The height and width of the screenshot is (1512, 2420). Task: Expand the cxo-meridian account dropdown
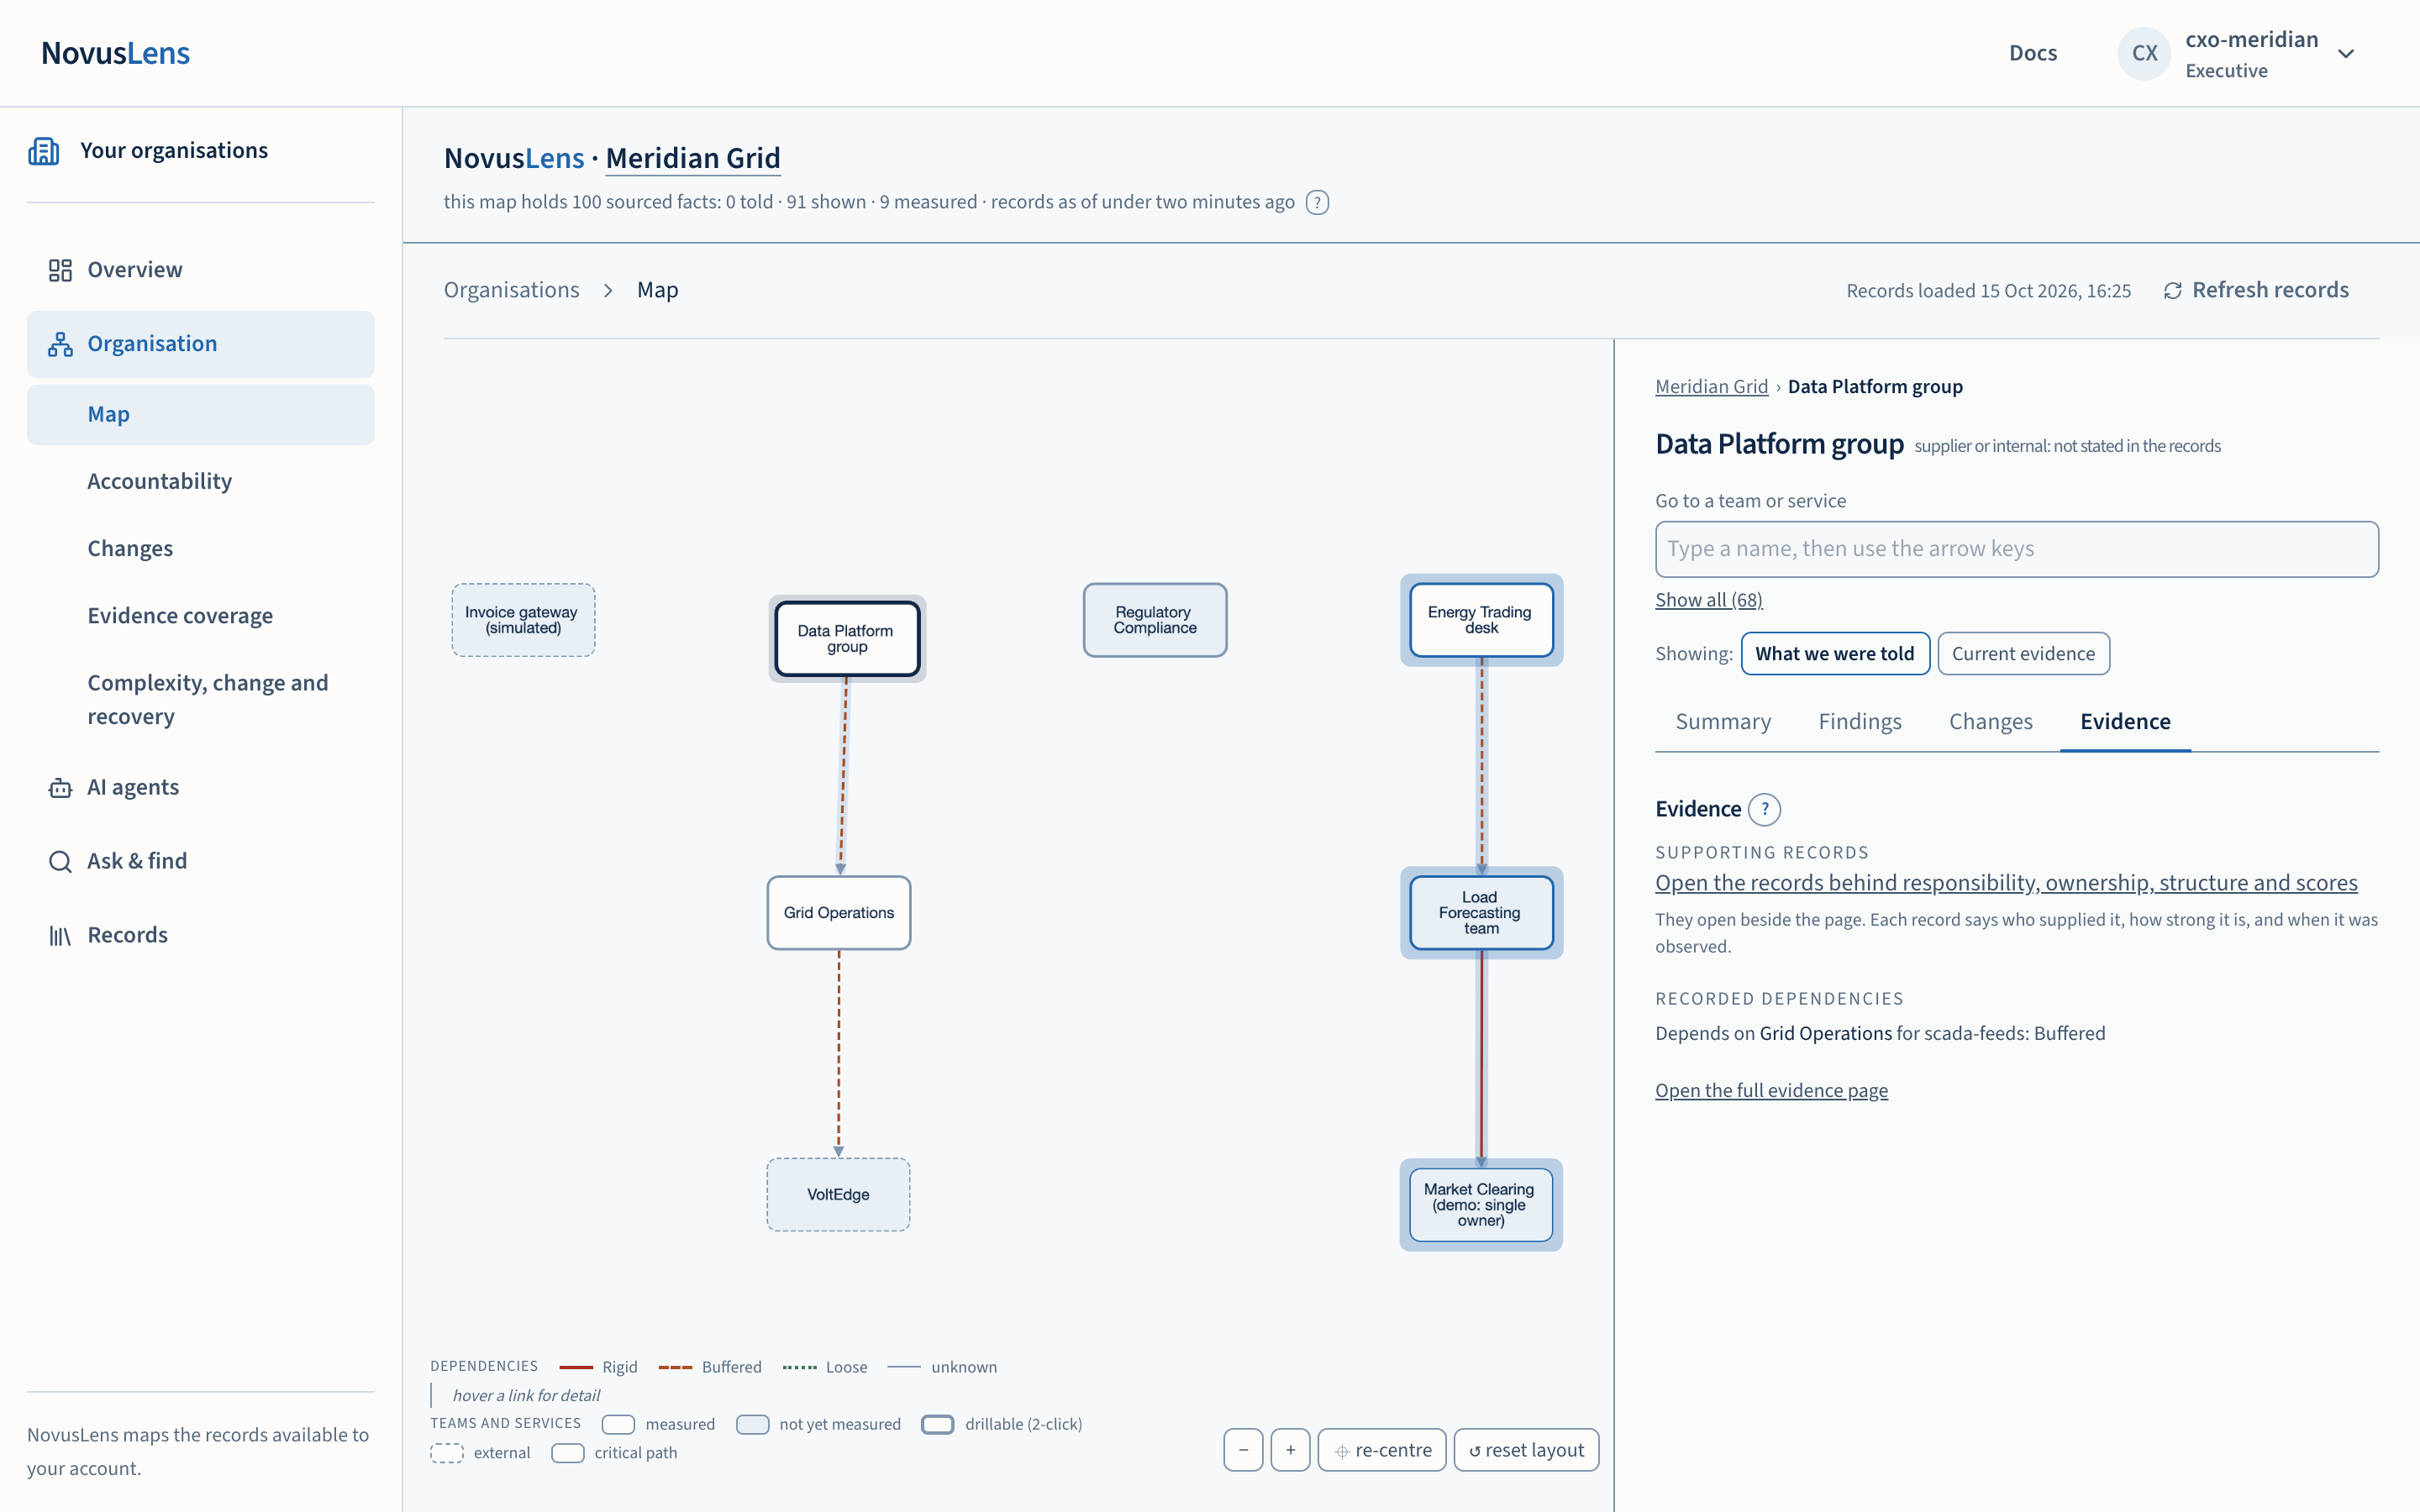2346,54
